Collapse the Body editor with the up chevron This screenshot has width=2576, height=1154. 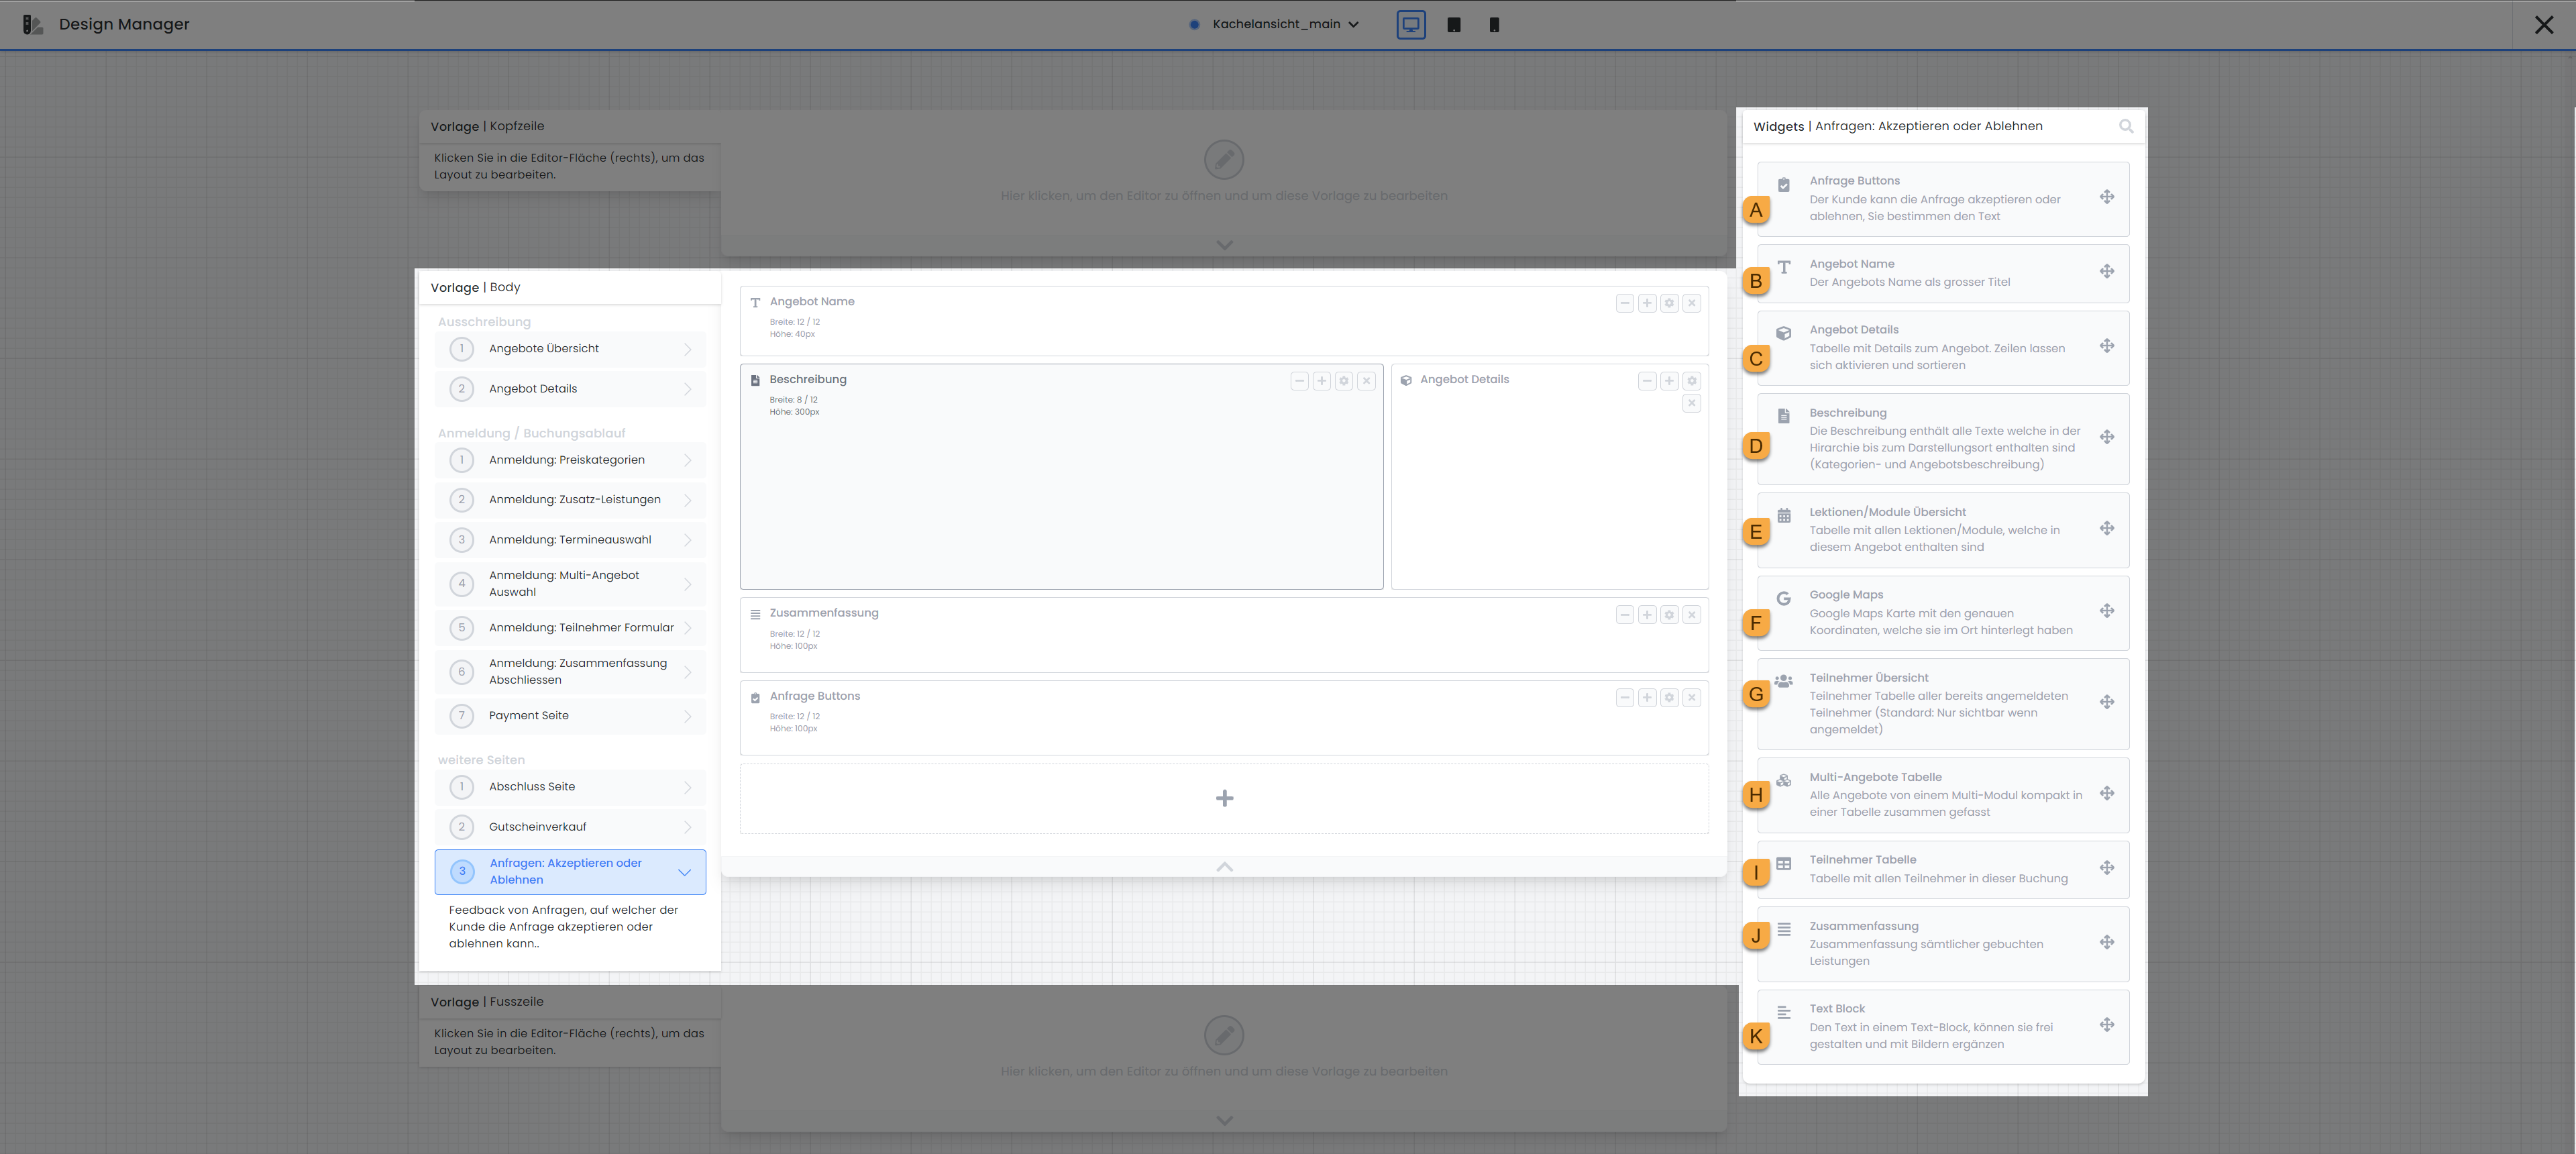tap(1224, 867)
